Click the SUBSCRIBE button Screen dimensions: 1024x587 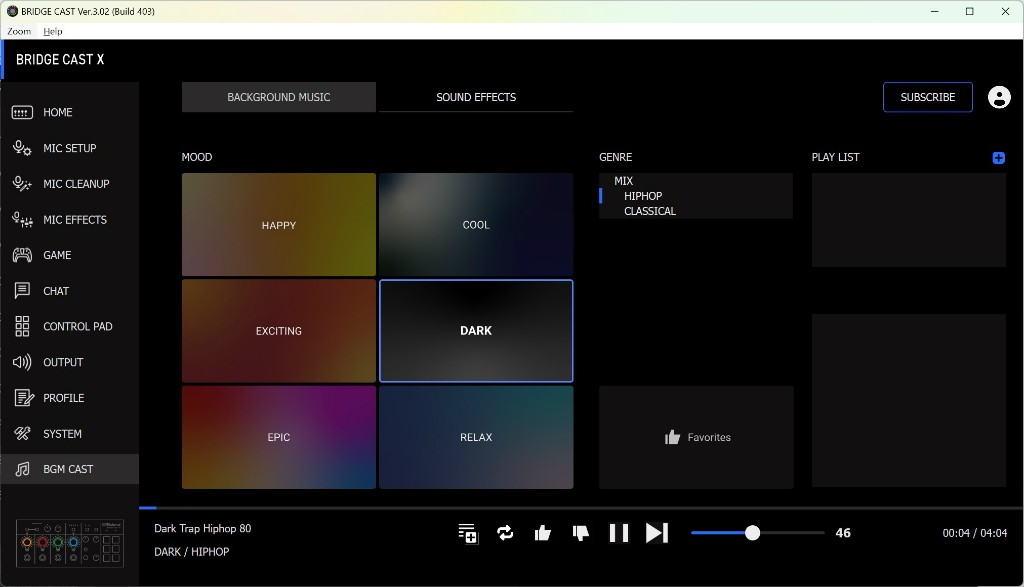(927, 97)
